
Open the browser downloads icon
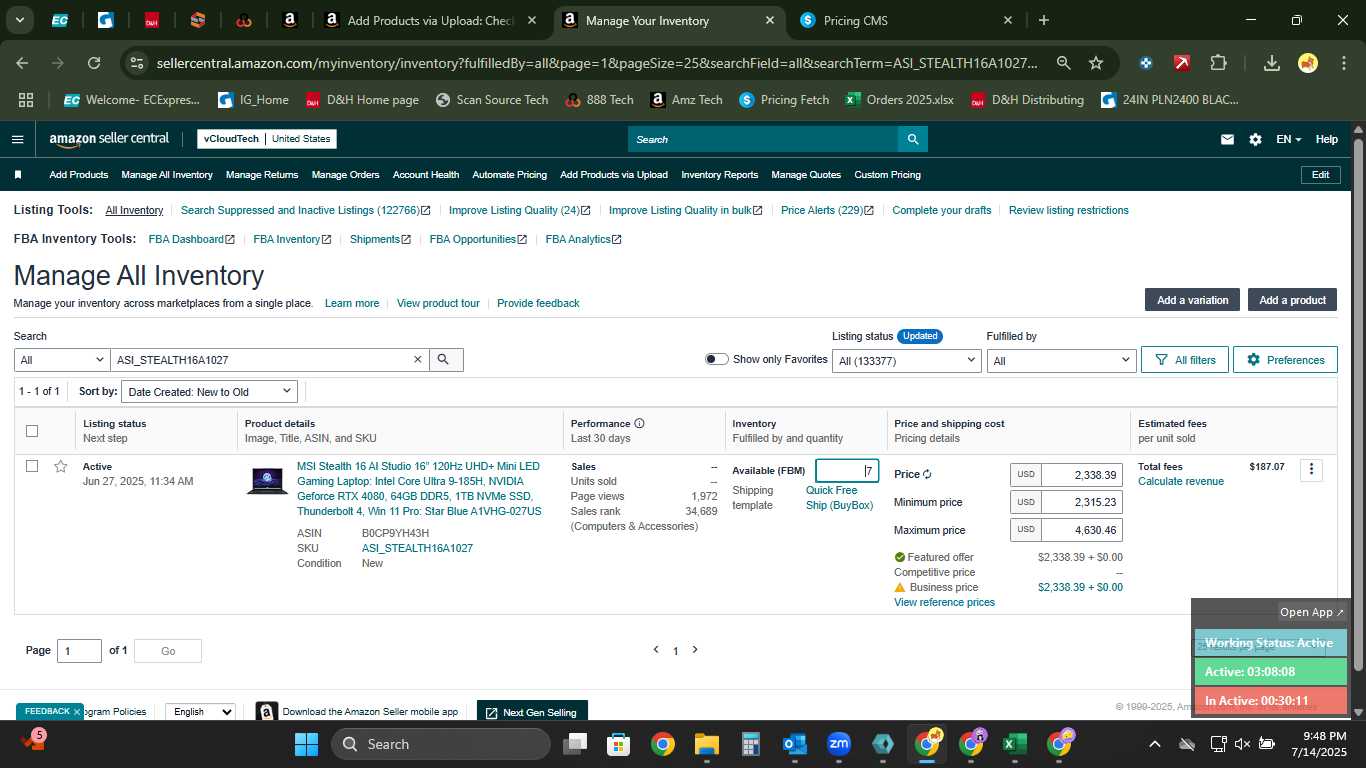(1272, 63)
